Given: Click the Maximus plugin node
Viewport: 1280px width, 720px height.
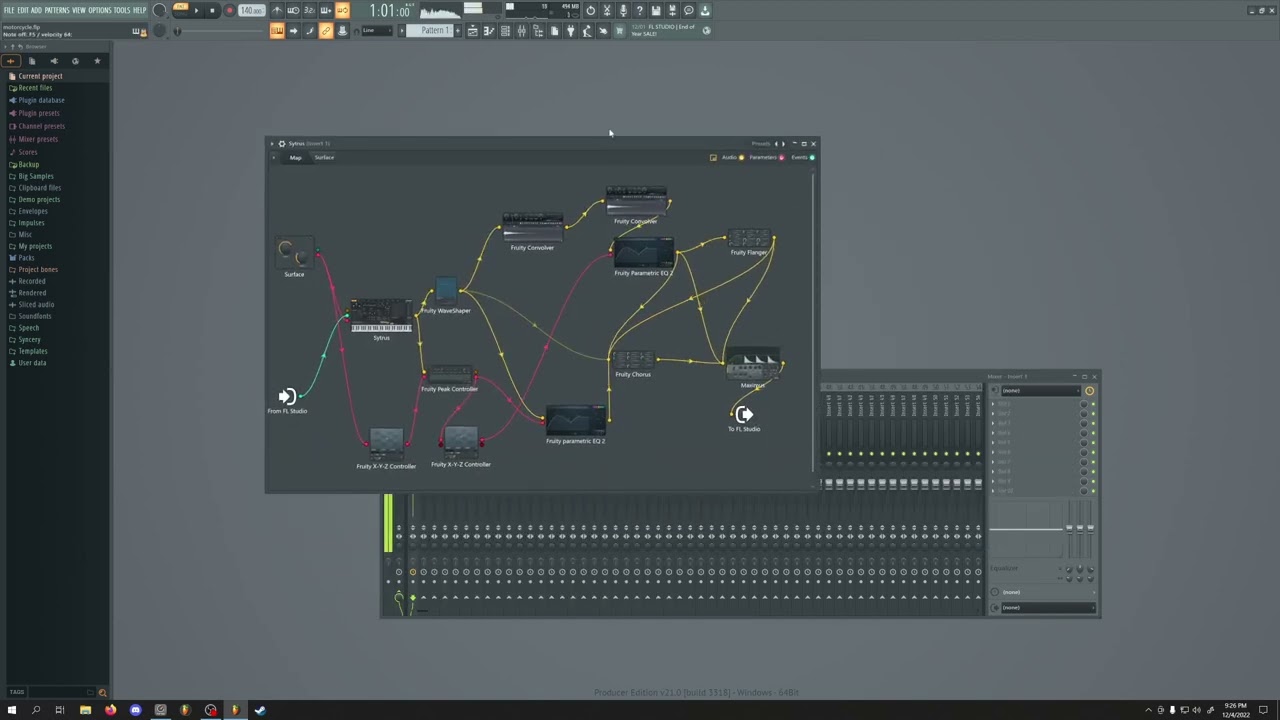Looking at the screenshot, I should [x=753, y=368].
